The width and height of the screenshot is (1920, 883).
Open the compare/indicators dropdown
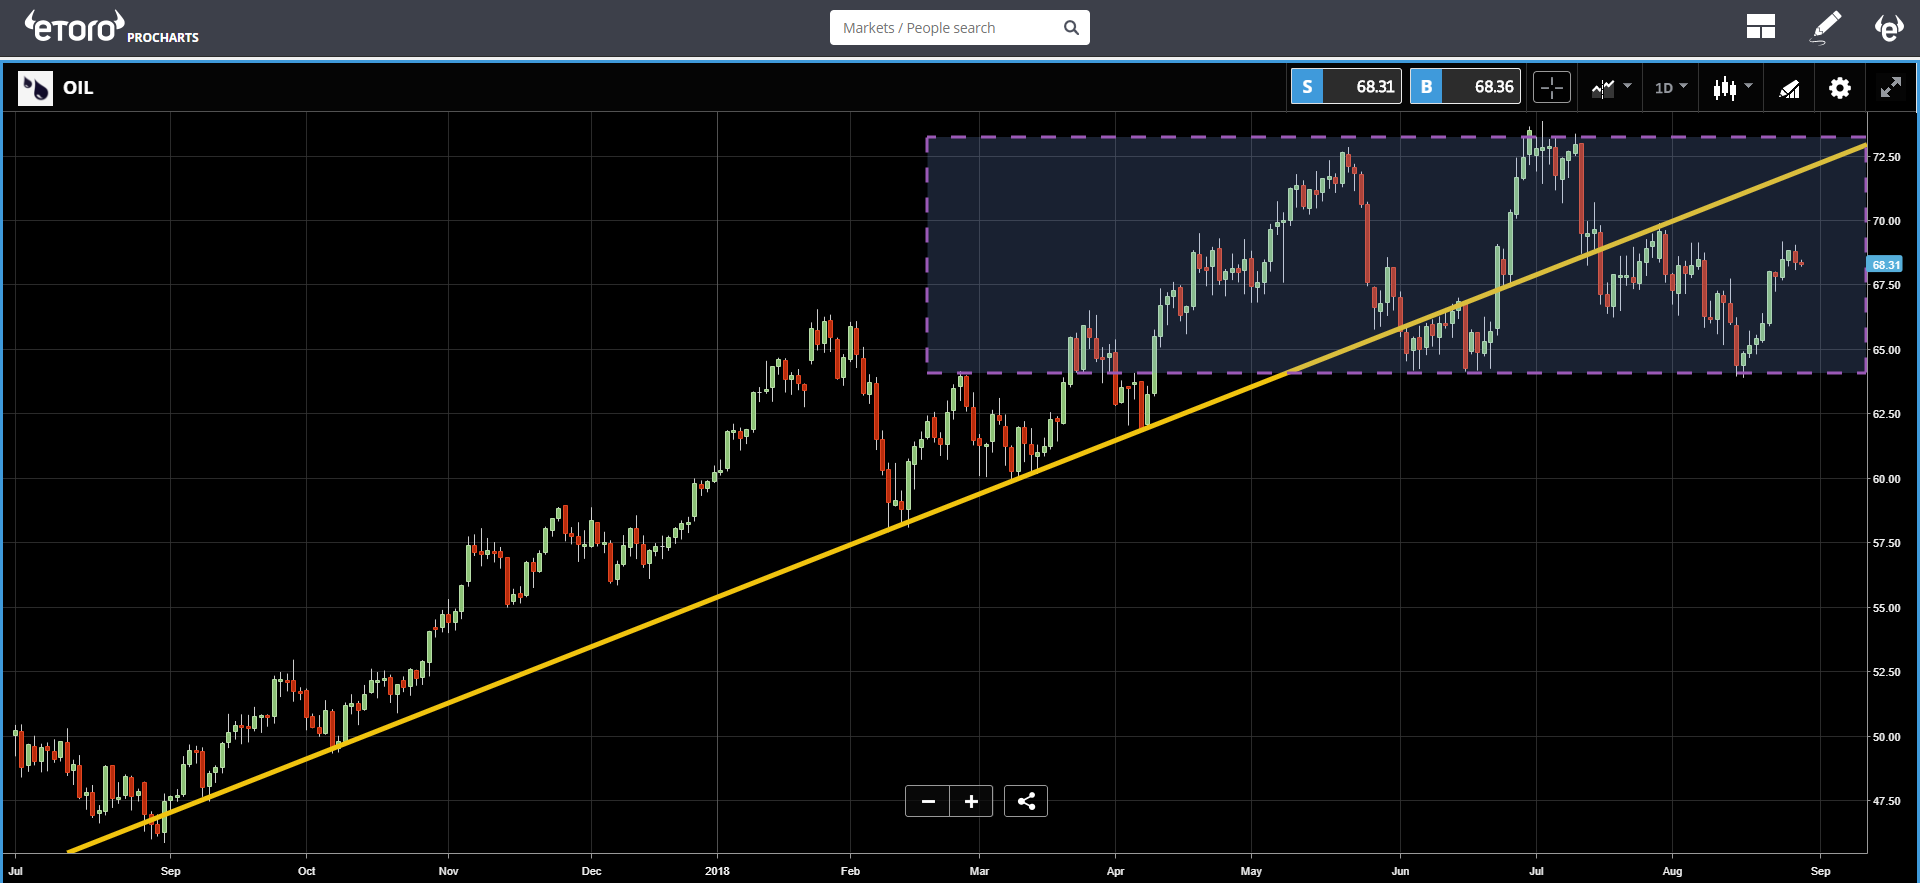click(1610, 88)
